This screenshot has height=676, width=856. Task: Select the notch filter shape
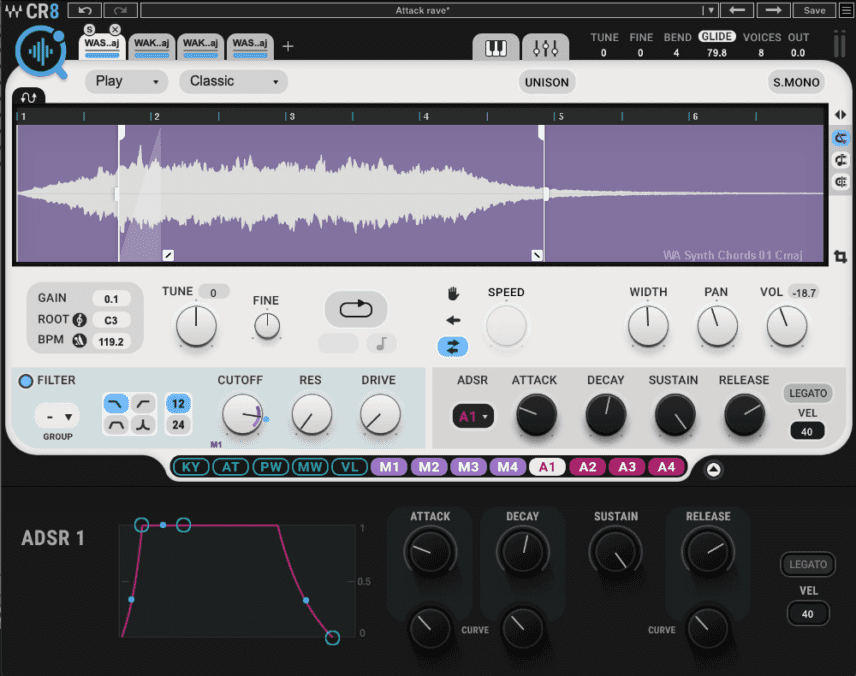(143, 425)
